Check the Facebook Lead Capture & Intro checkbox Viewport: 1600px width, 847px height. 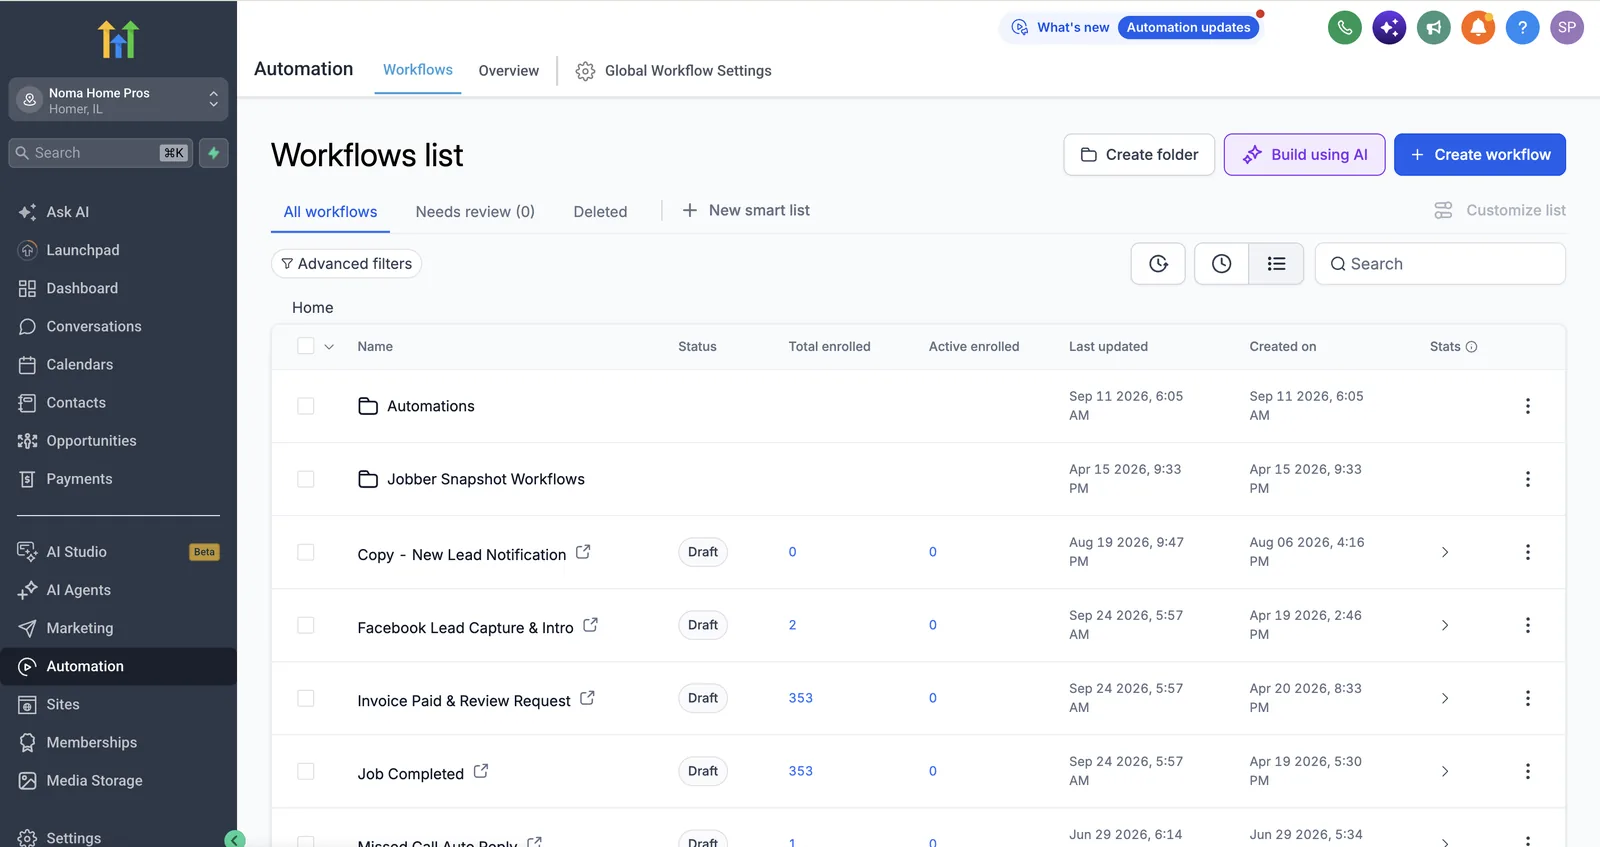pyautogui.click(x=306, y=625)
